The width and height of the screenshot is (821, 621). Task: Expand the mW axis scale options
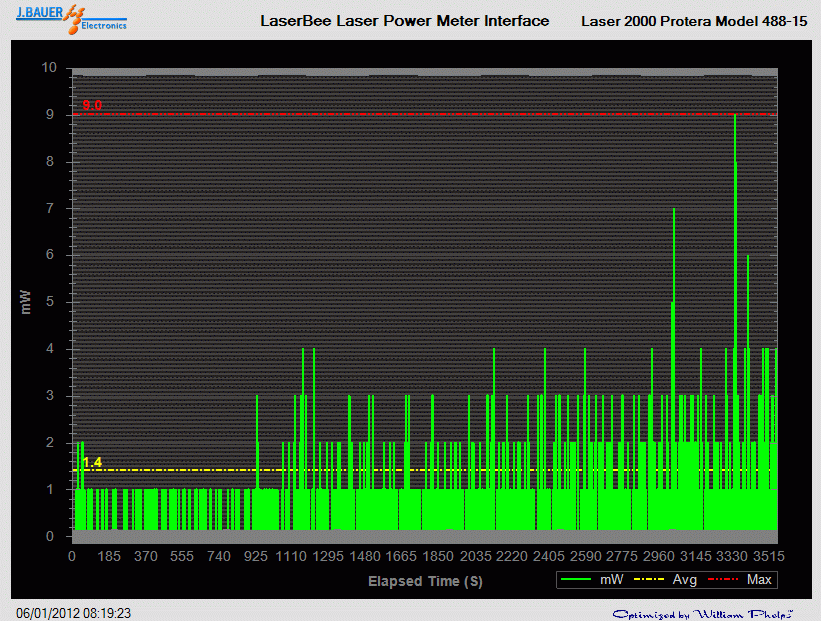(x=26, y=300)
